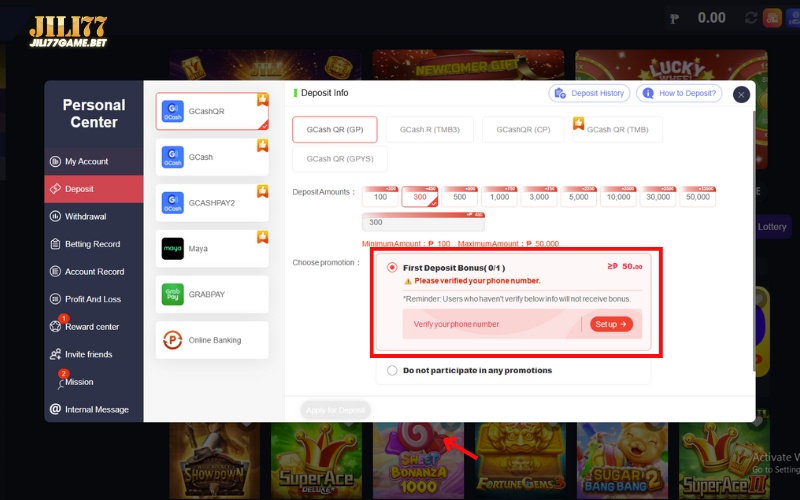
Task: Open Account Record
Action: point(94,271)
